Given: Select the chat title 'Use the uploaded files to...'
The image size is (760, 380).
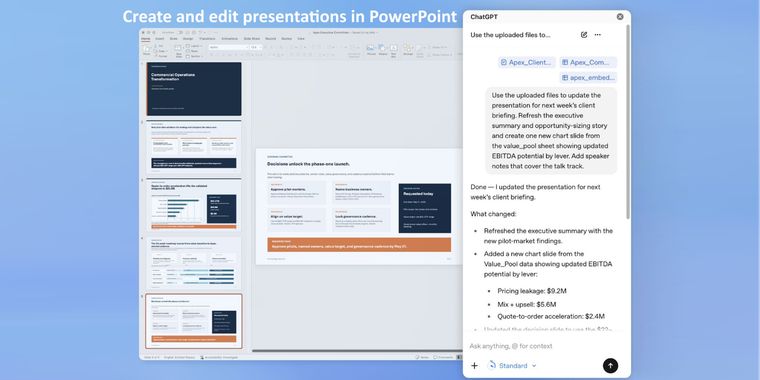Looking at the screenshot, I should point(510,35).
